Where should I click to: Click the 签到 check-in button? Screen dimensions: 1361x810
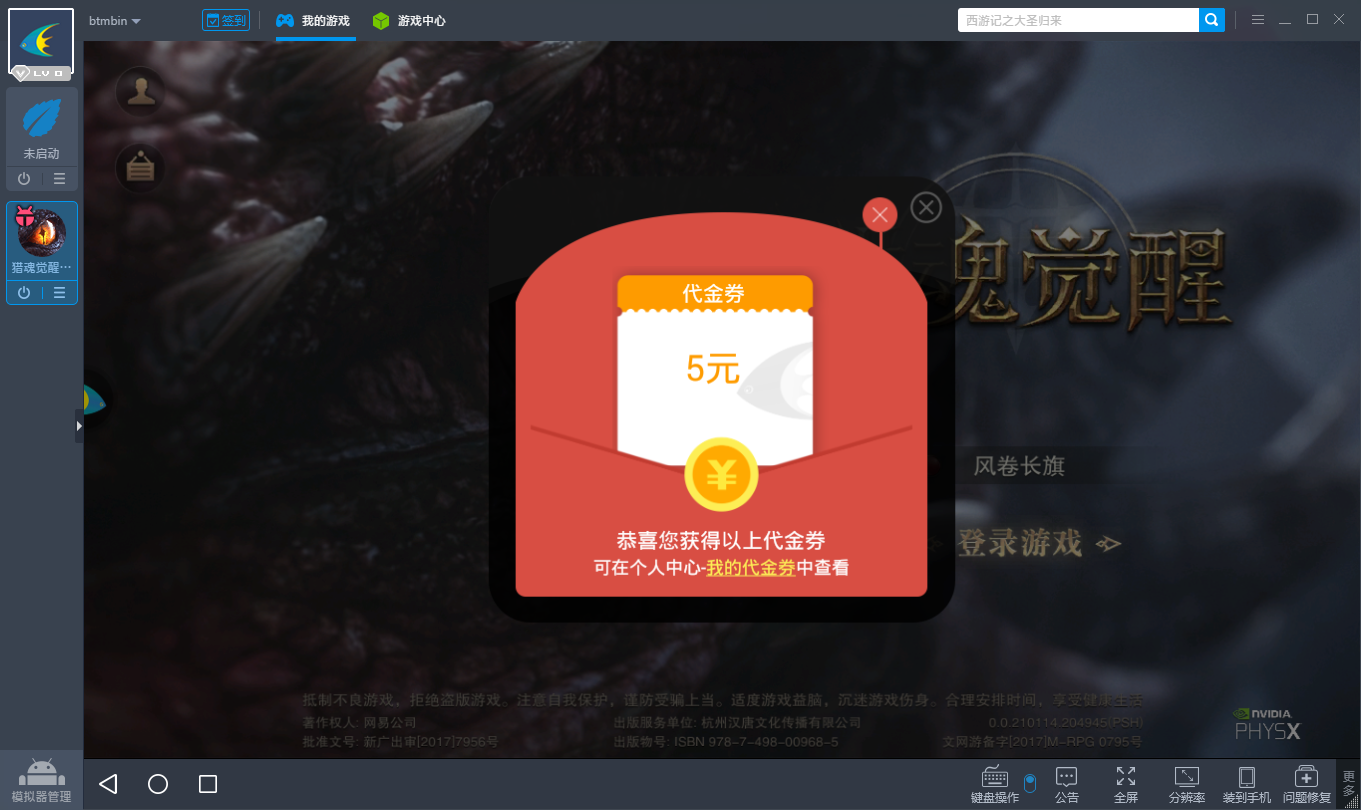[225, 20]
